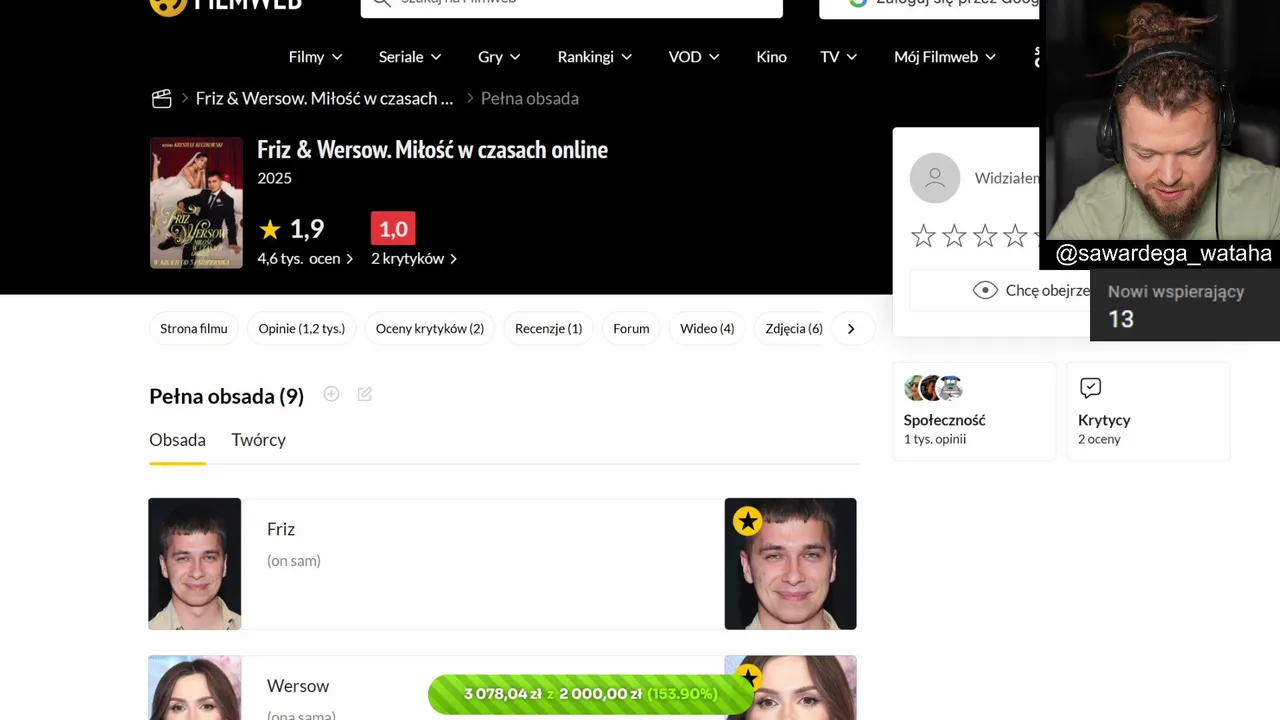Image resolution: width=1280 pixels, height=720 pixels.
Task: Click the 2025 release year text
Action: (275, 178)
